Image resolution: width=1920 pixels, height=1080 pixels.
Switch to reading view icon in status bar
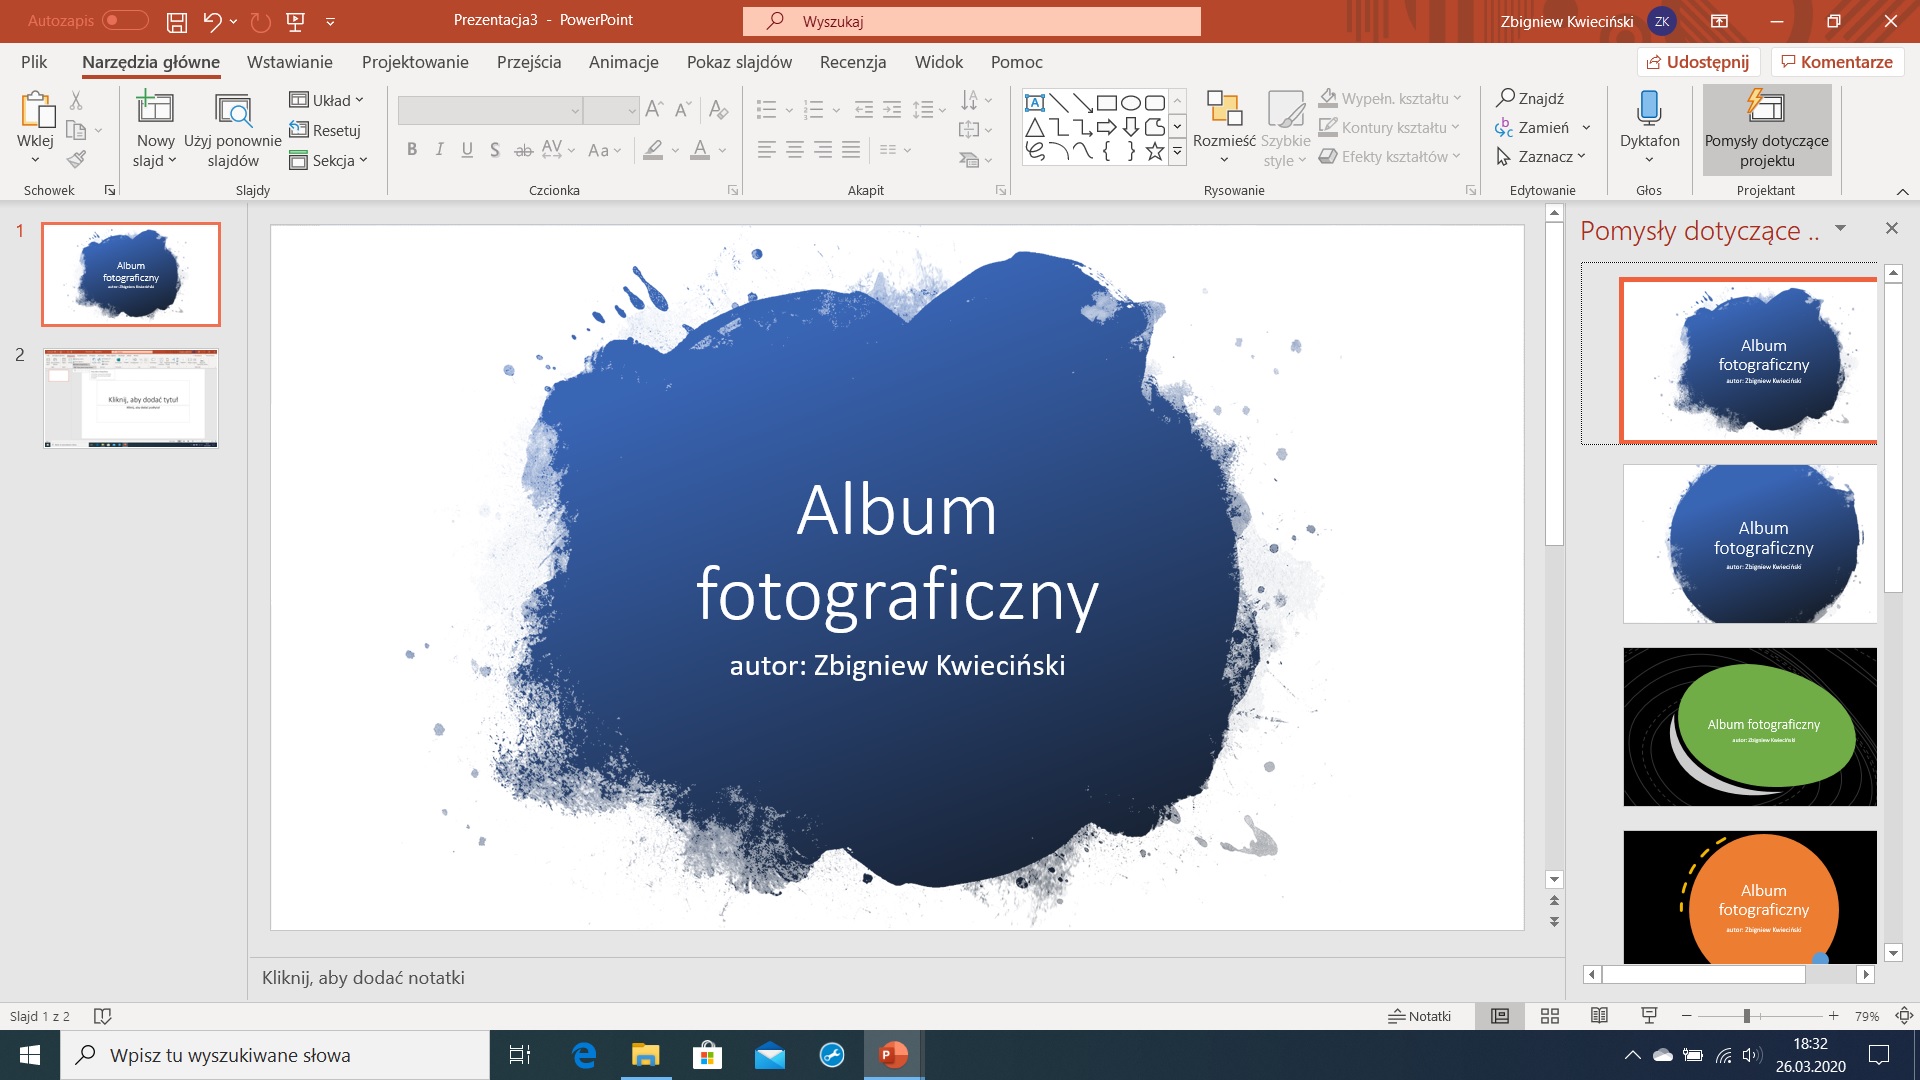pyautogui.click(x=1599, y=1016)
